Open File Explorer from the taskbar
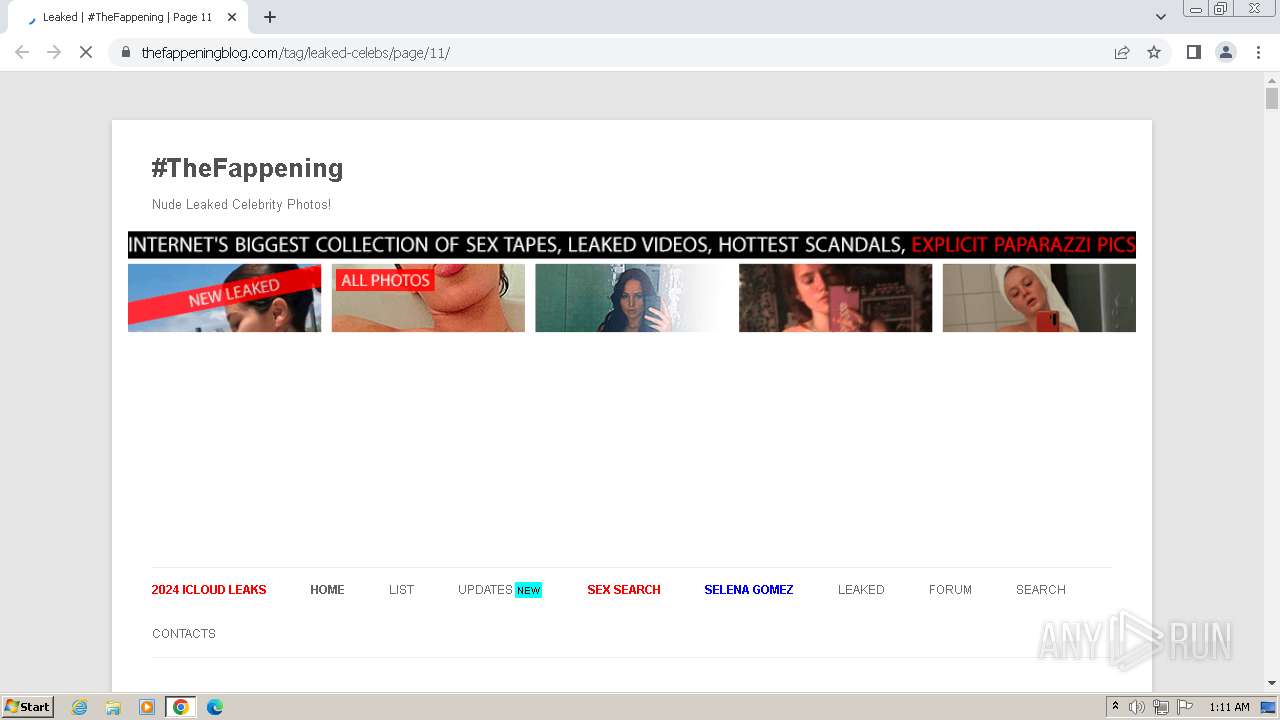Image resolution: width=1280 pixels, height=720 pixels. pos(113,707)
